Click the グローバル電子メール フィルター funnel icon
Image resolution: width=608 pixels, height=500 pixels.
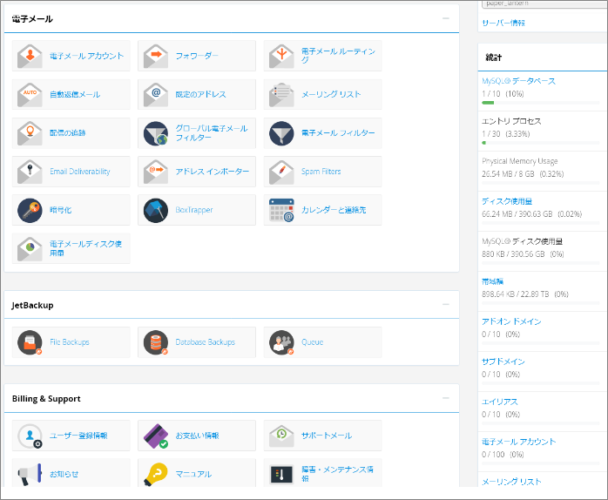(156, 133)
